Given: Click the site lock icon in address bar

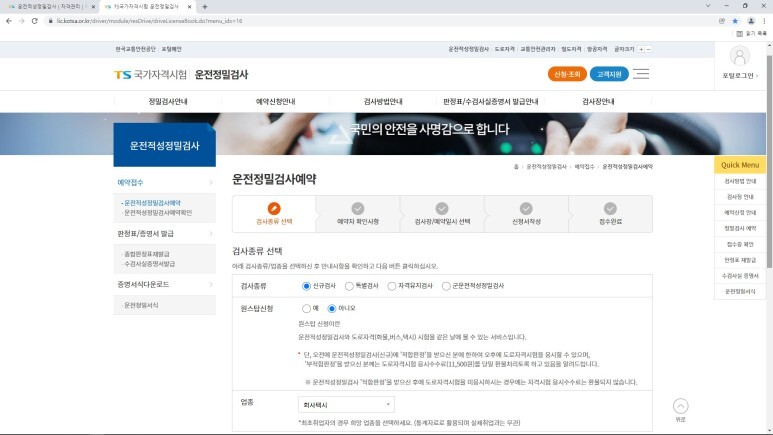Looking at the screenshot, I should click(50, 21).
